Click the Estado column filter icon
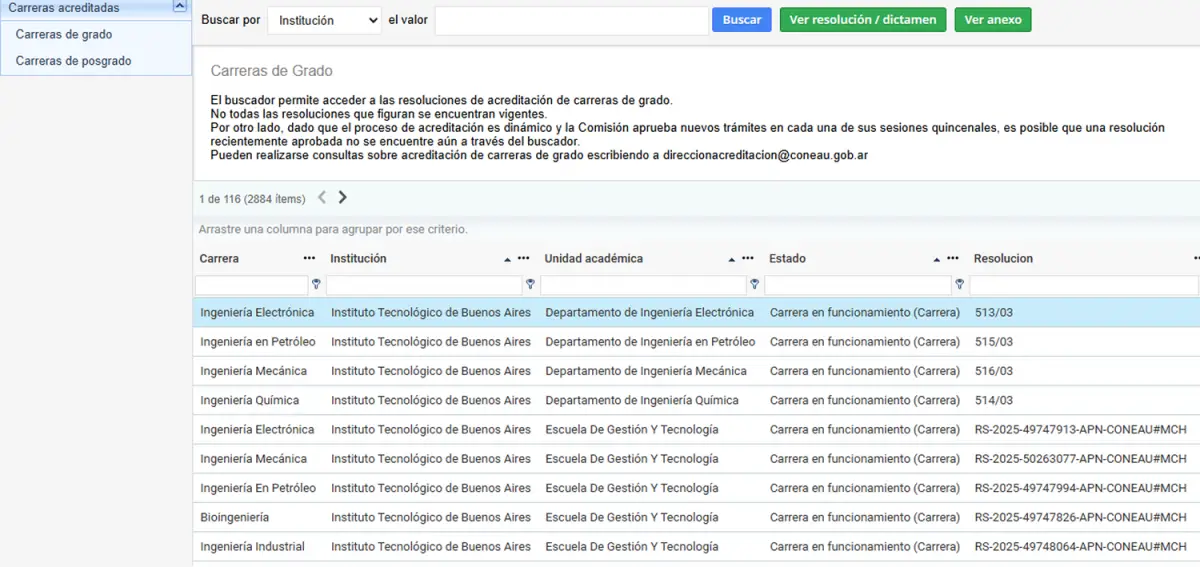The image size is (1200, 567). point(959,285)
